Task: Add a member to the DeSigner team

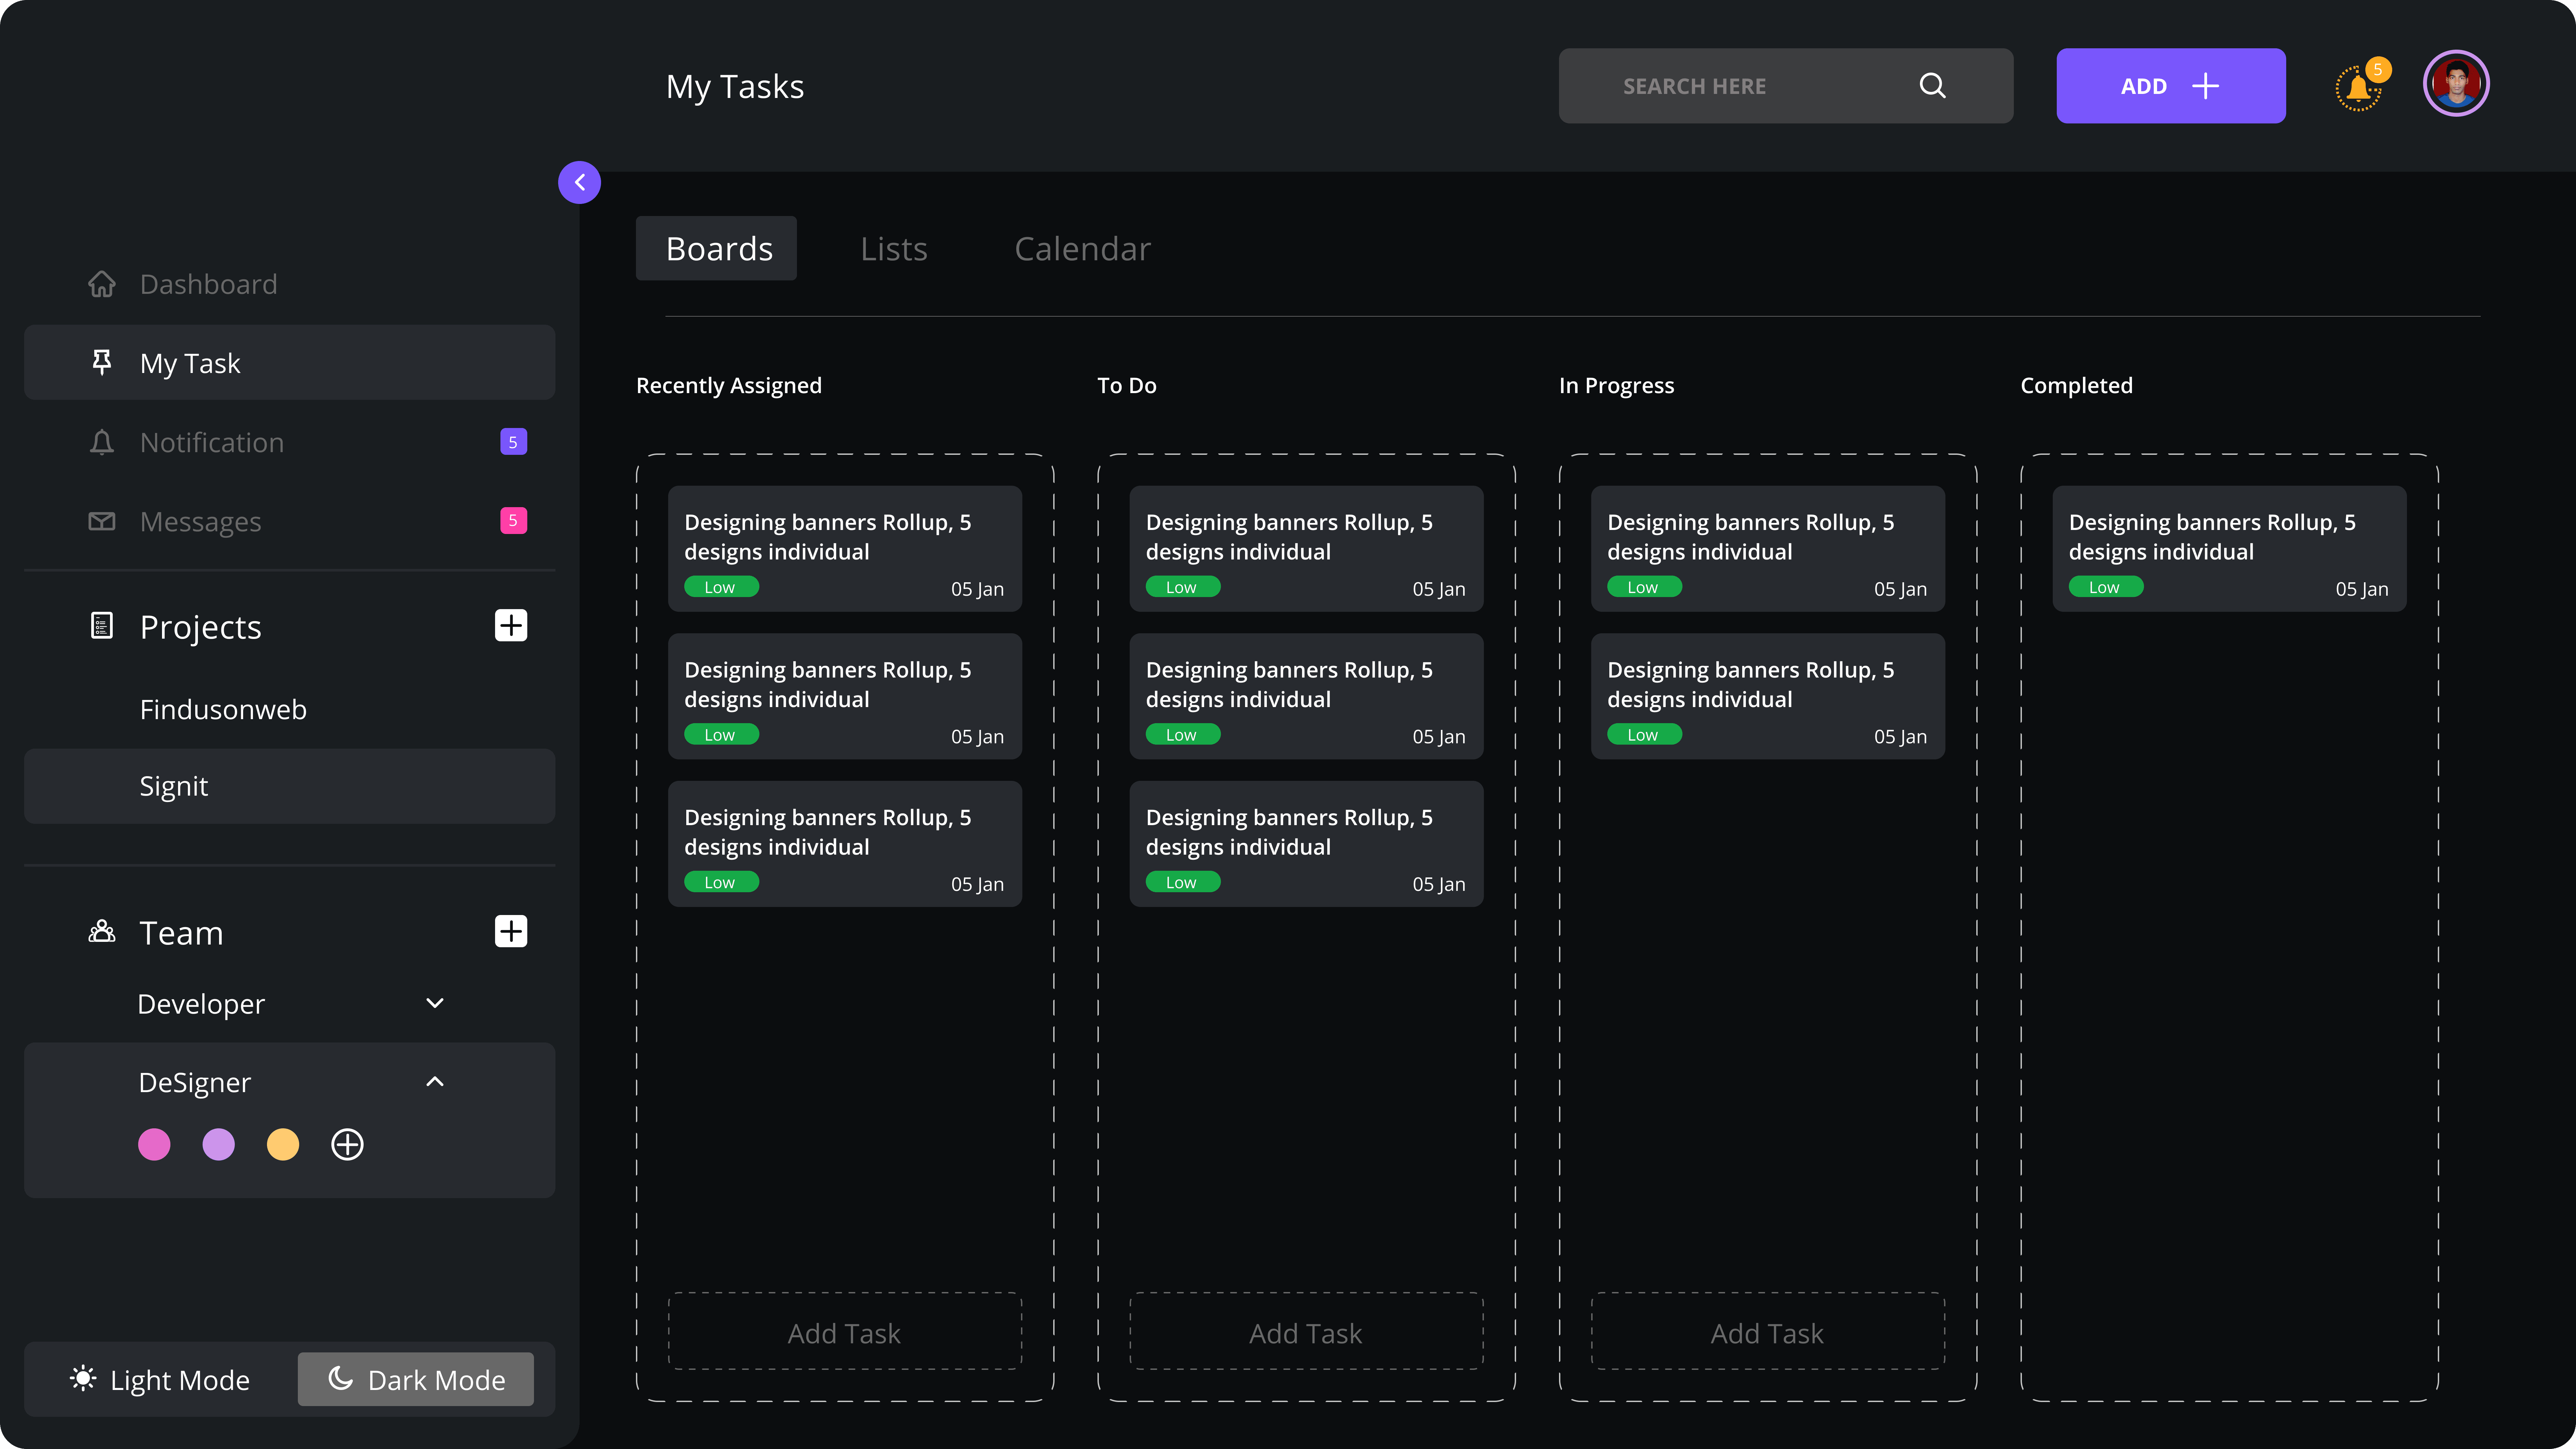Action: pos(347,1144)
